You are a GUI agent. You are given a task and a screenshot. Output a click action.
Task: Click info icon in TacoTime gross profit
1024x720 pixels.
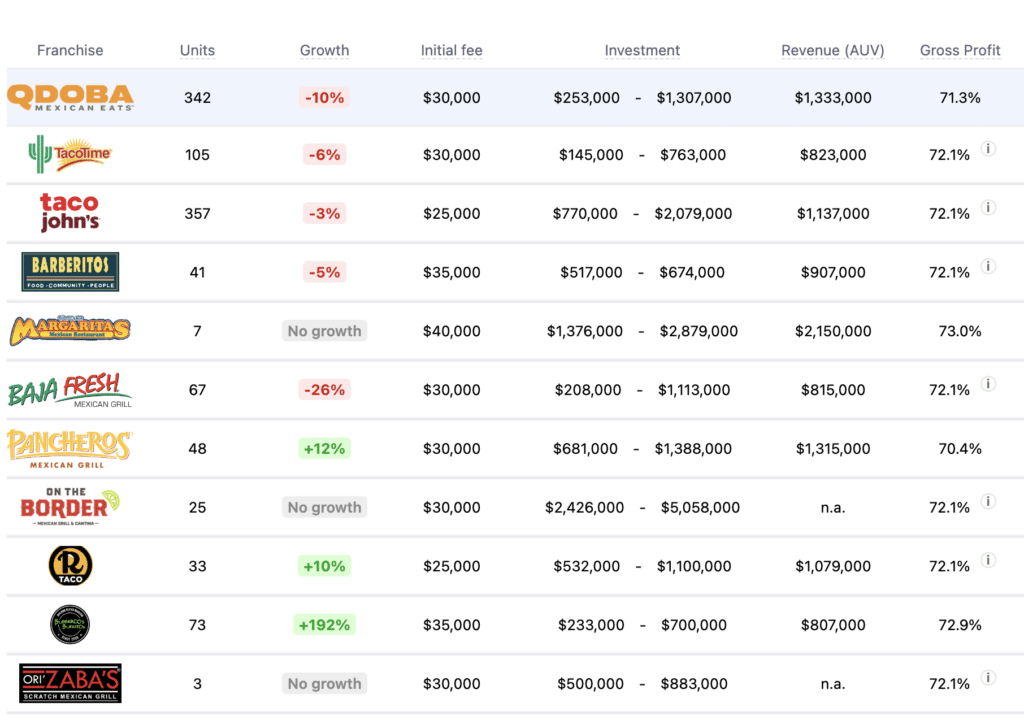click(989, 149)
